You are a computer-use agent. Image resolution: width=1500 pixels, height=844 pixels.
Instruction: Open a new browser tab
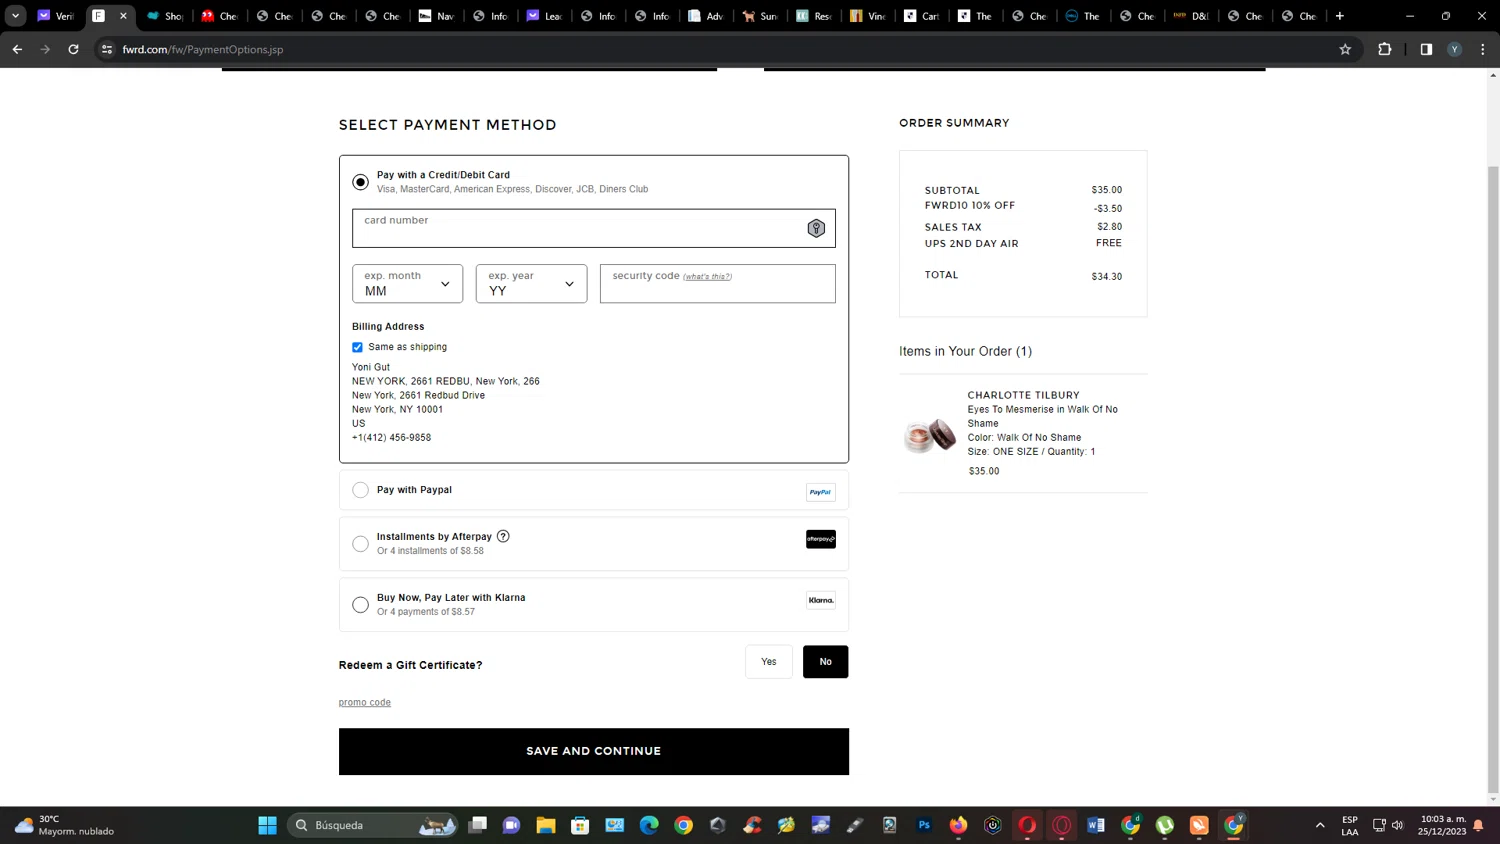[x=1340, y=16]
